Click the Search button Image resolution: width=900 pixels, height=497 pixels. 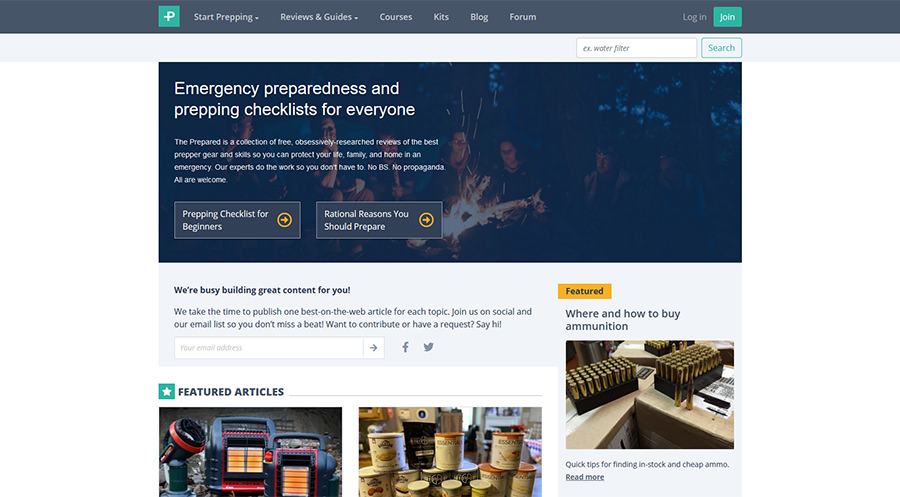click(721, 48)
